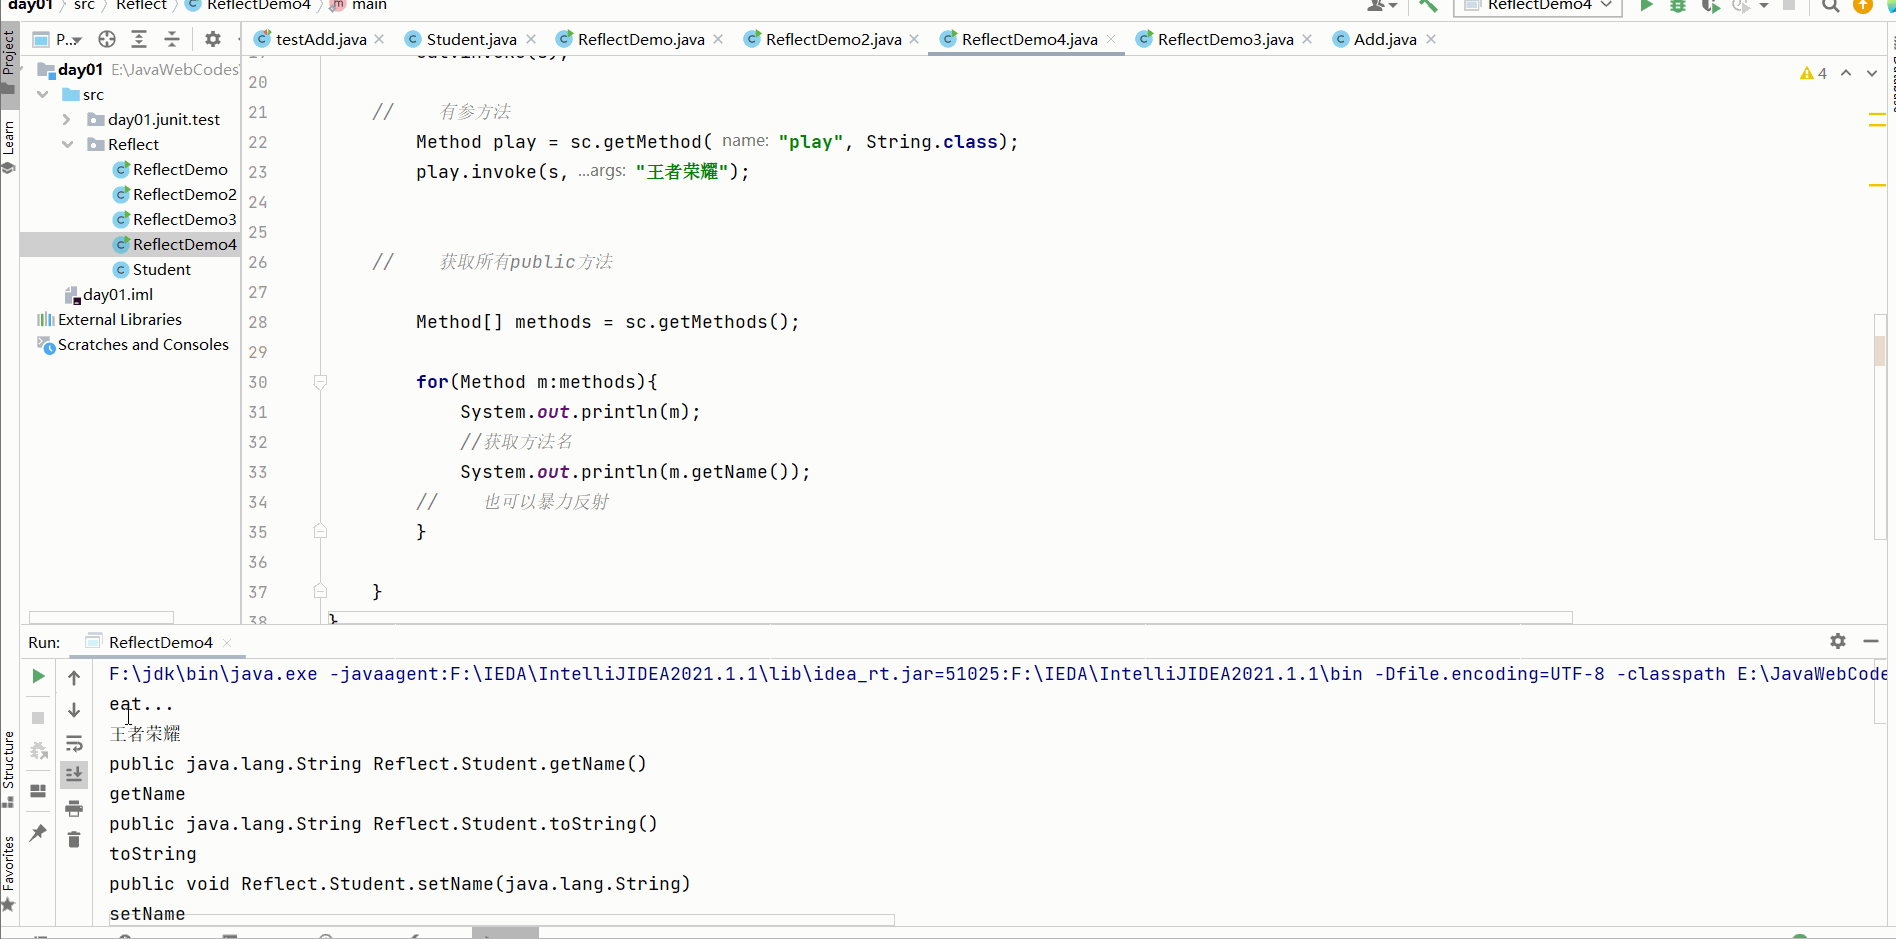Close the Add.java tab
The height and width of the screenshot is (939, 1896).
coord(1431,39)
